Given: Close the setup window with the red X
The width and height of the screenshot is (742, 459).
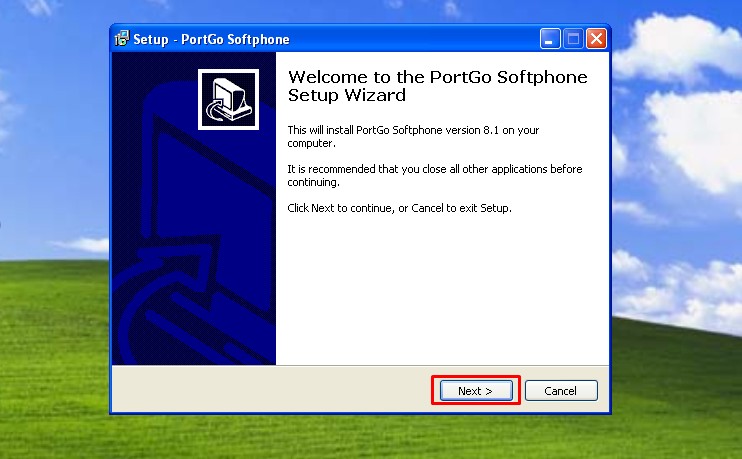Looking at the screenshot, I should point(596,39).
